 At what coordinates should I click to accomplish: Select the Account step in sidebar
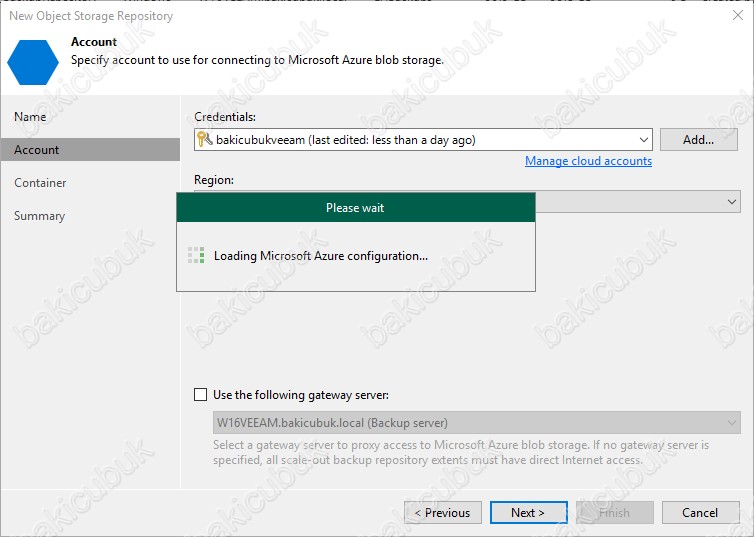pyautogui.click(x=90, y=150)
